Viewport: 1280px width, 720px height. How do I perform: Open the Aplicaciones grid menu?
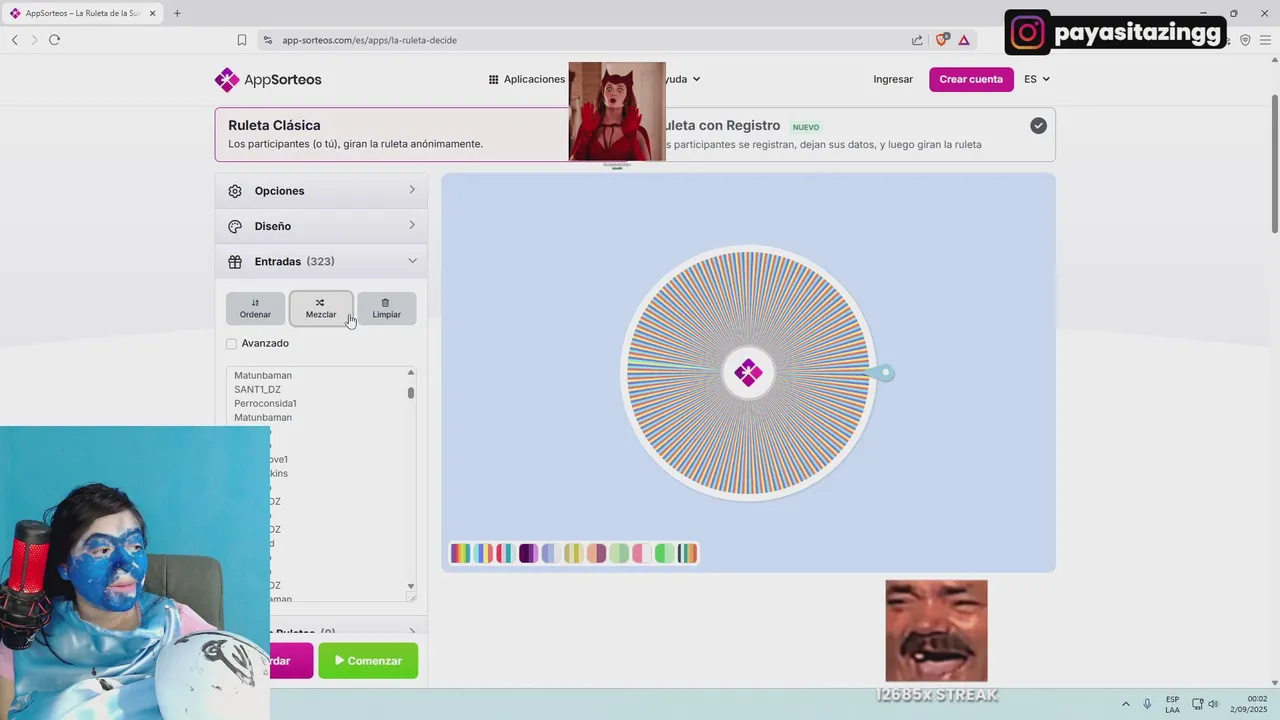[527, 79]
